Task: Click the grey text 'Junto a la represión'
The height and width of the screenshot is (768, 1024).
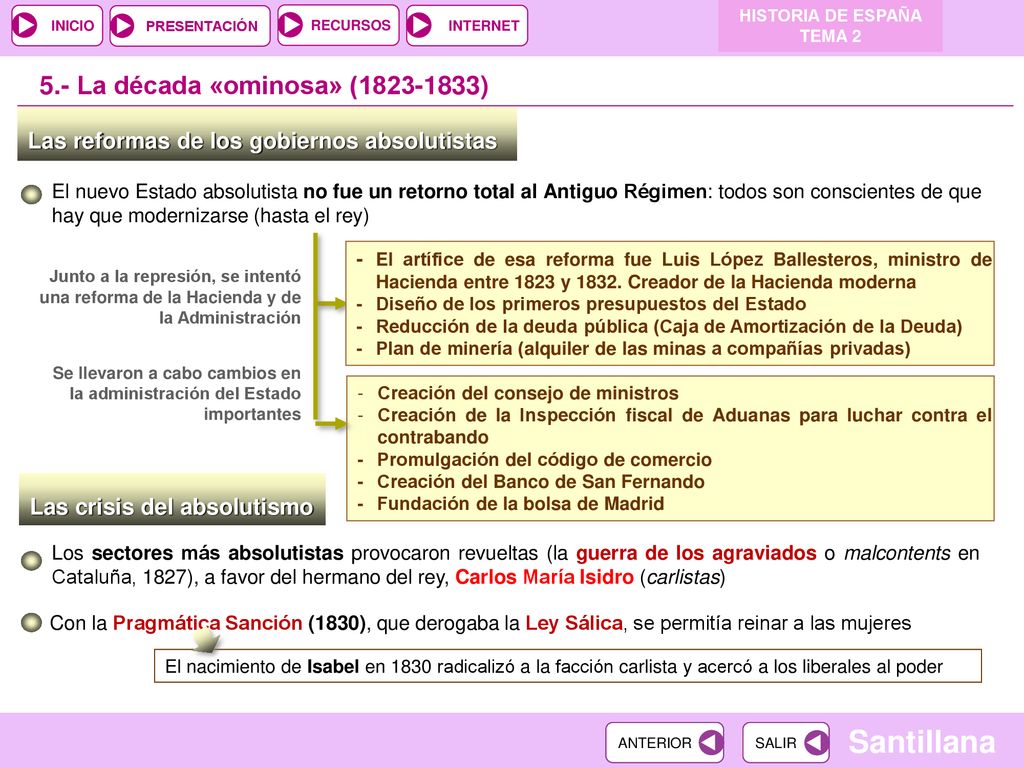Action: pyautogui.click(x=170, y=297)
